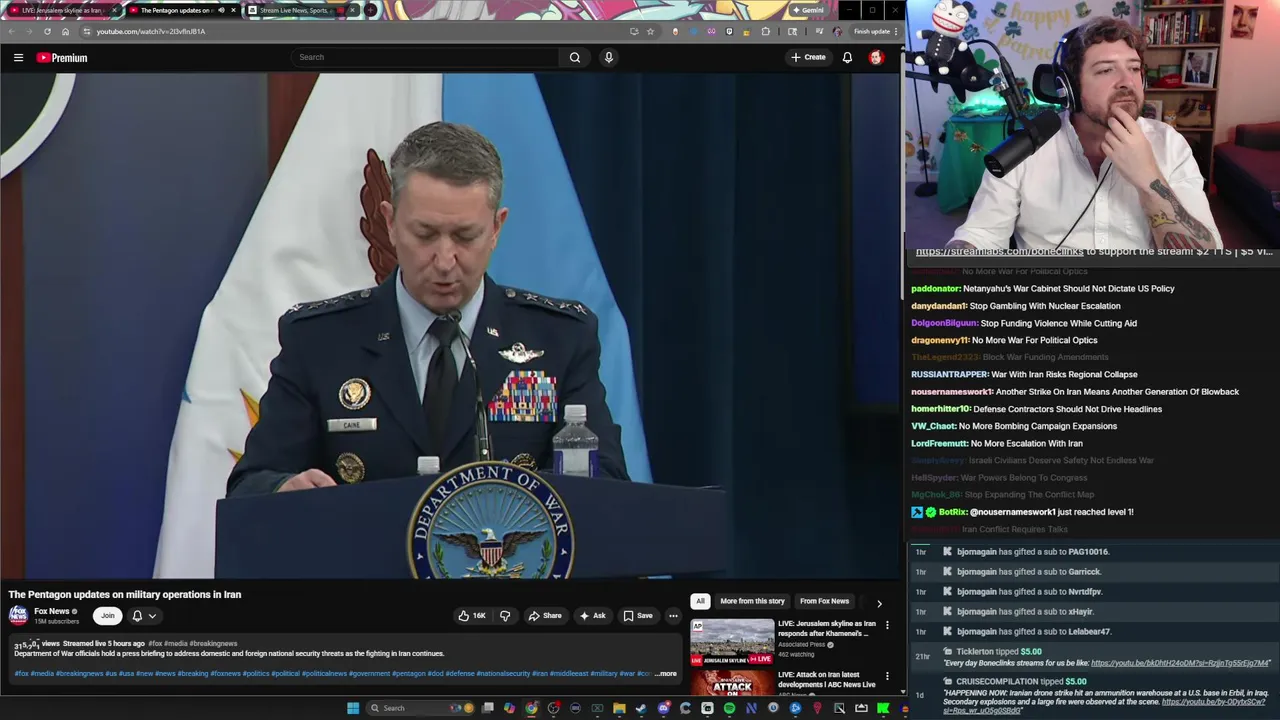The image size is (1280, 720).
Task: Go to the YouTube Premium home logo
Action: point(62,58)
